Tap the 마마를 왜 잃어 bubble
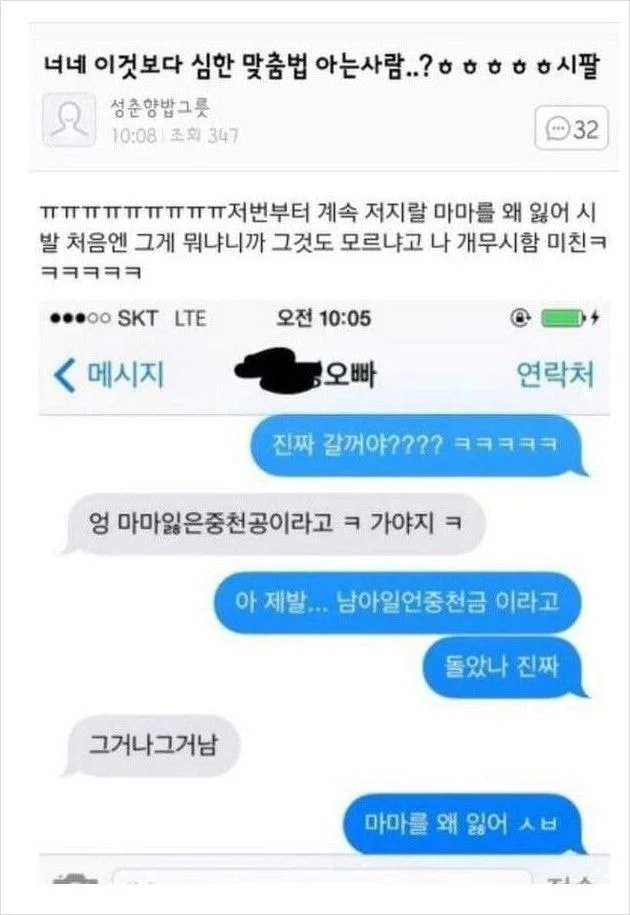Screen dimensions: 630x915 coord(461,823)
